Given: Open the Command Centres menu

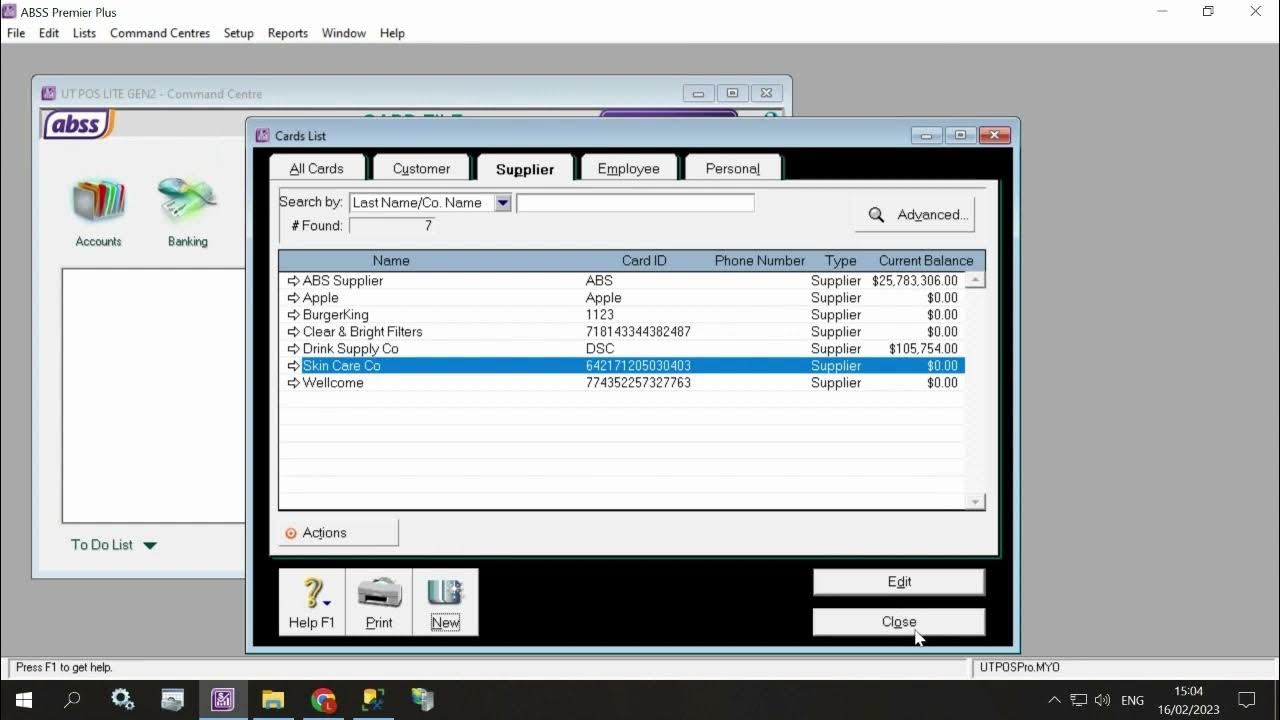Looking at the screenshot, I should tap(160, 33).
